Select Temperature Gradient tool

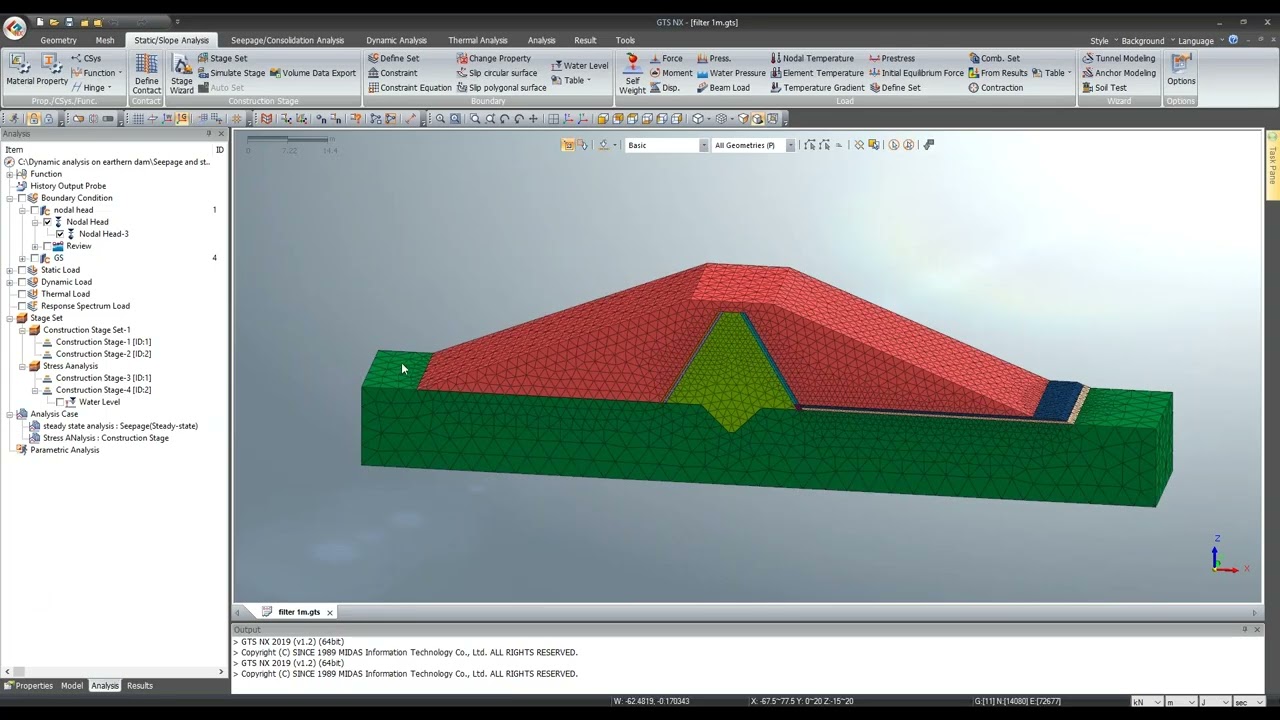(x=817, y=88)
